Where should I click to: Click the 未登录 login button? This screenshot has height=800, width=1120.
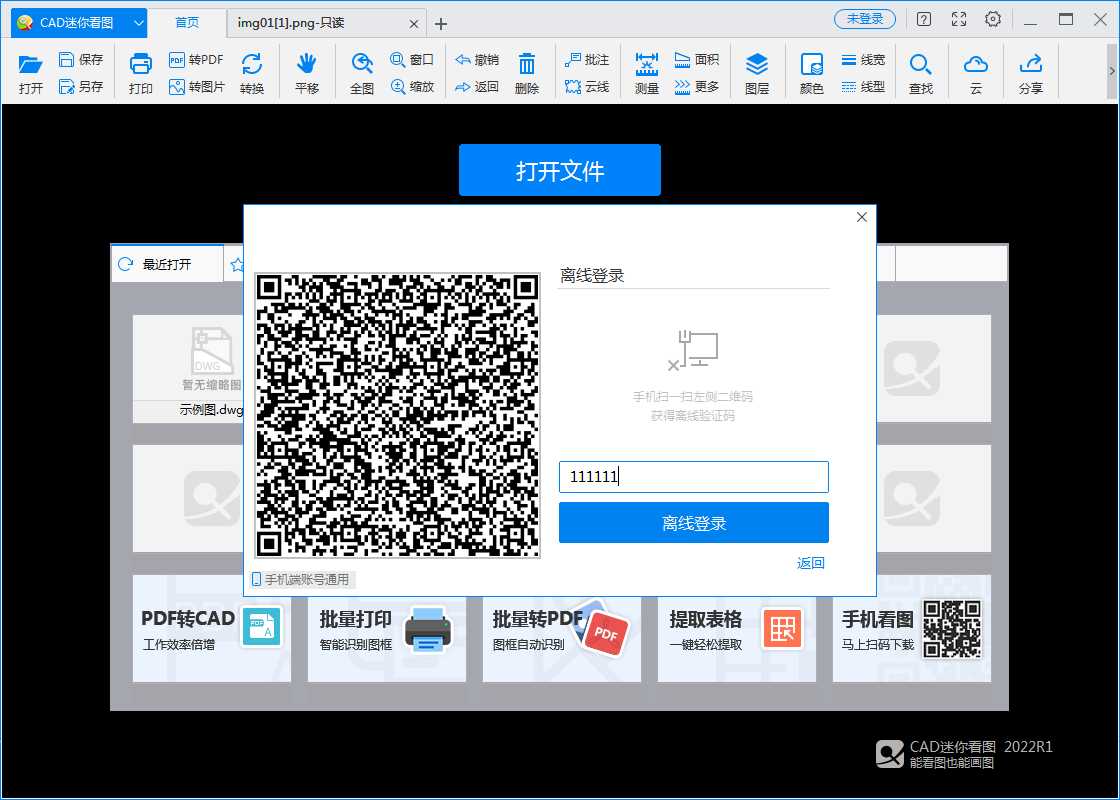pyautogui.click(x=865, y=19)
